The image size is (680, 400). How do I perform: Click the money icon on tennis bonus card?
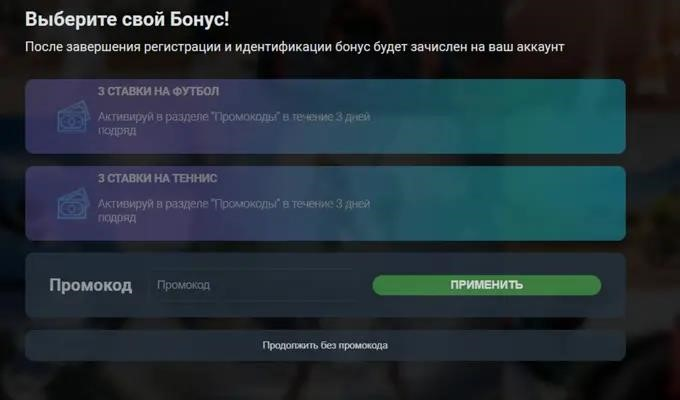coord(73,203)
